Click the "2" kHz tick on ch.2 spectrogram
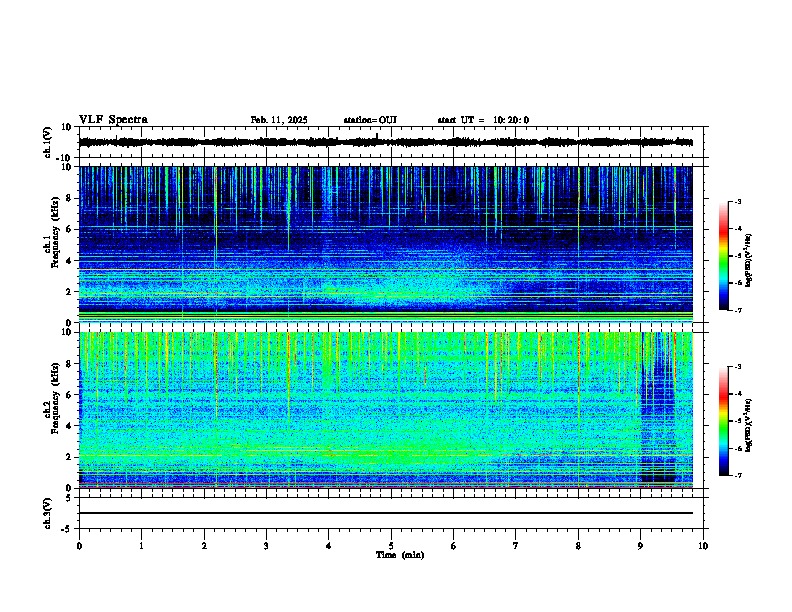This screenshot has height=612, width=792. click(x=70, y=457)
